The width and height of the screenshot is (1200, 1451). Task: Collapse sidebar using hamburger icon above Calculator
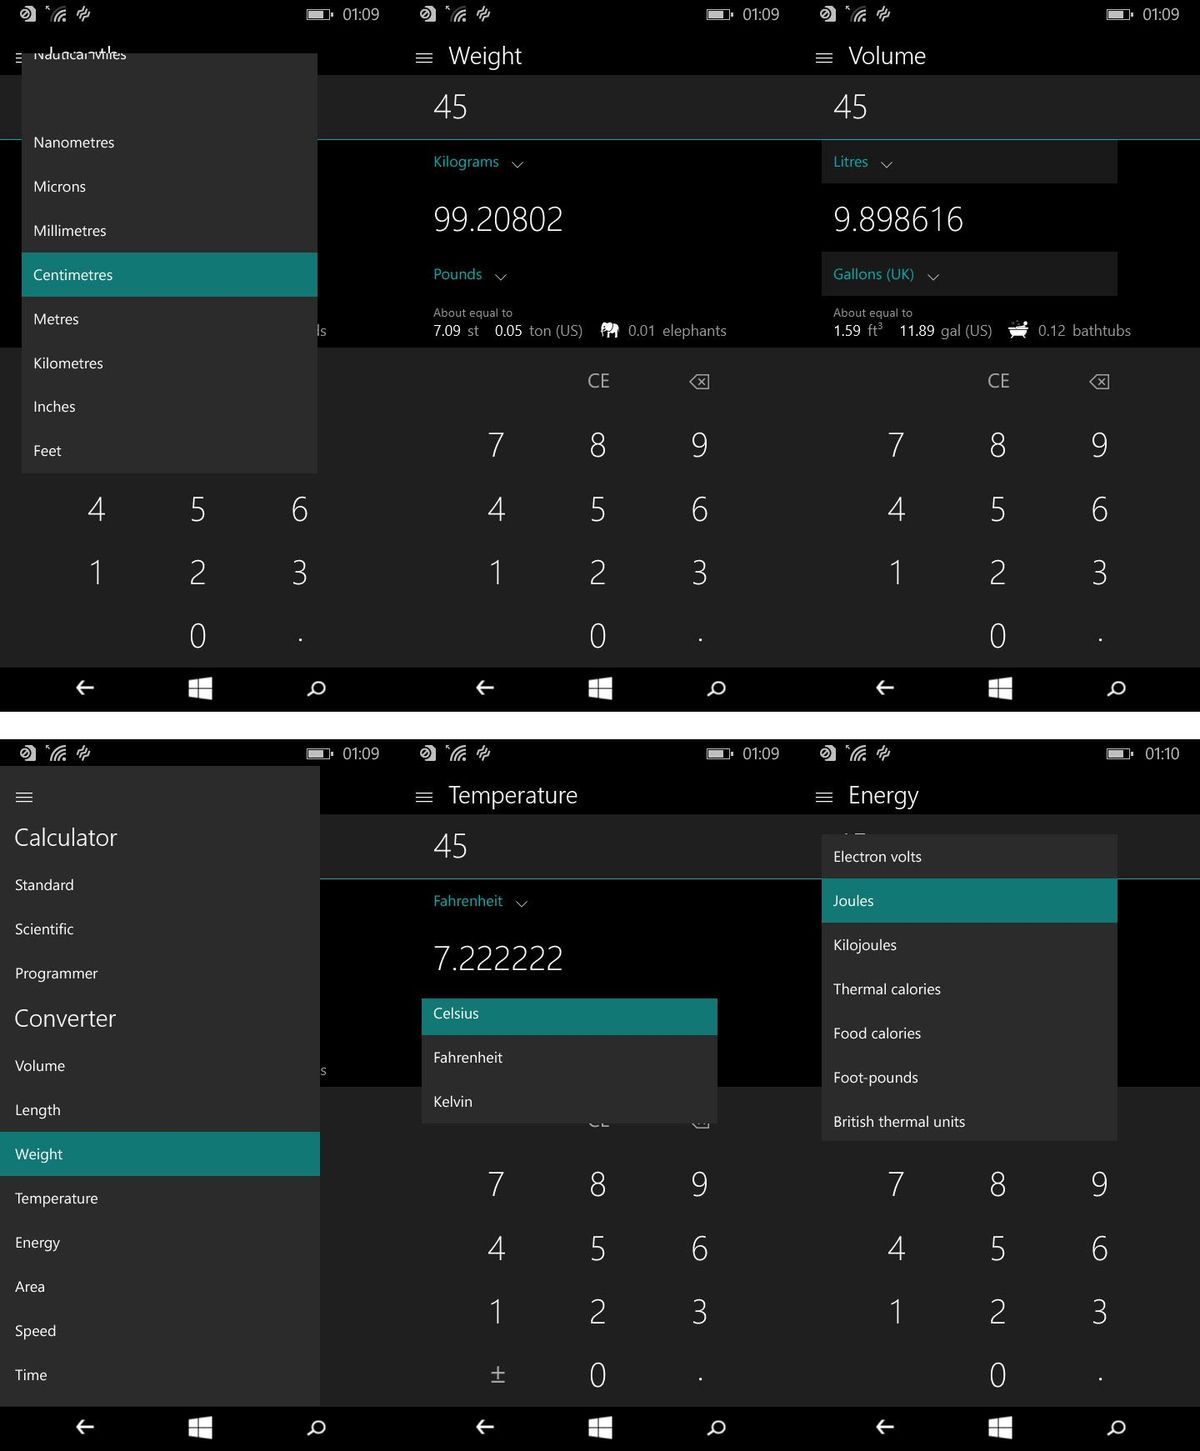point(23,796)
